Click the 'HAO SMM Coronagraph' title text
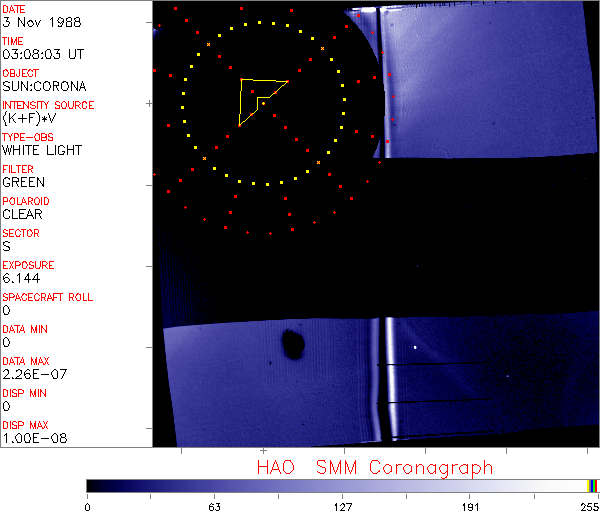Image resolution: width=600 pixels, height=512 pixels. point(374,467)
